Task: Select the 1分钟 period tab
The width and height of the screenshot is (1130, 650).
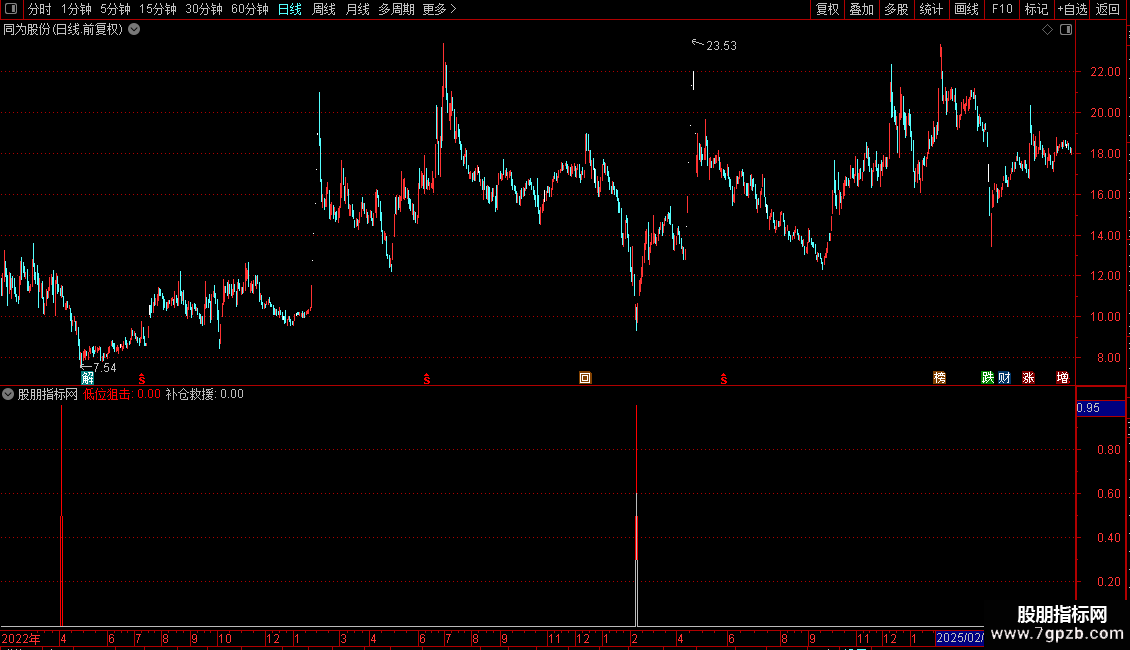Action: point(76,9)
